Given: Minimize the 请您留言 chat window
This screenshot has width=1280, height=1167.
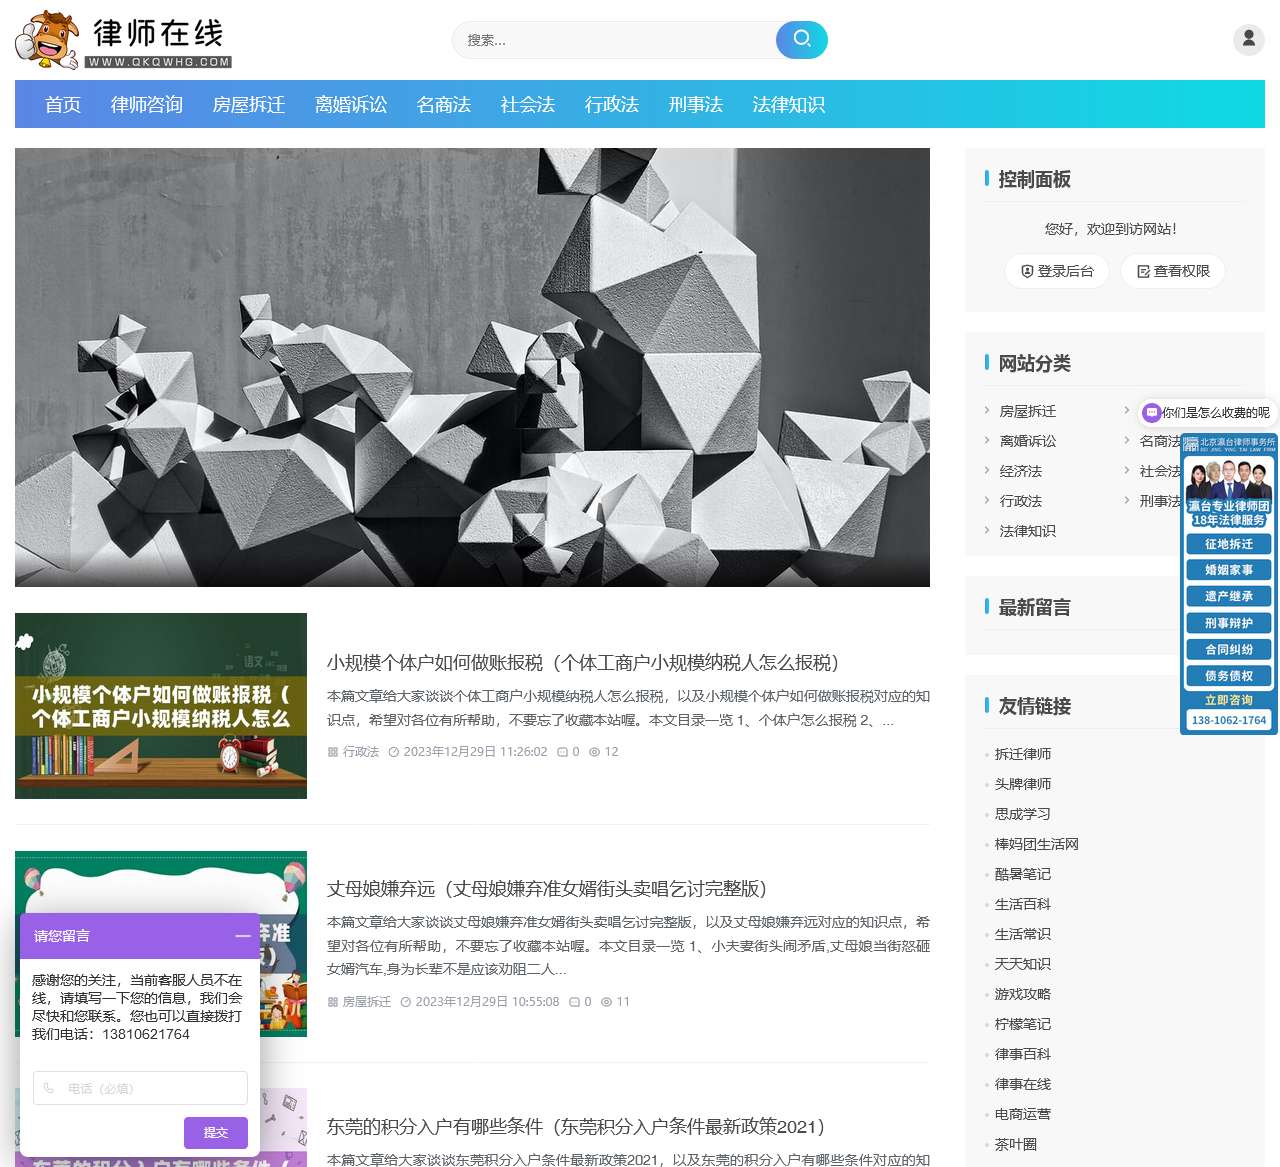Looking at the screenshot, I should [x=243, y=936].
